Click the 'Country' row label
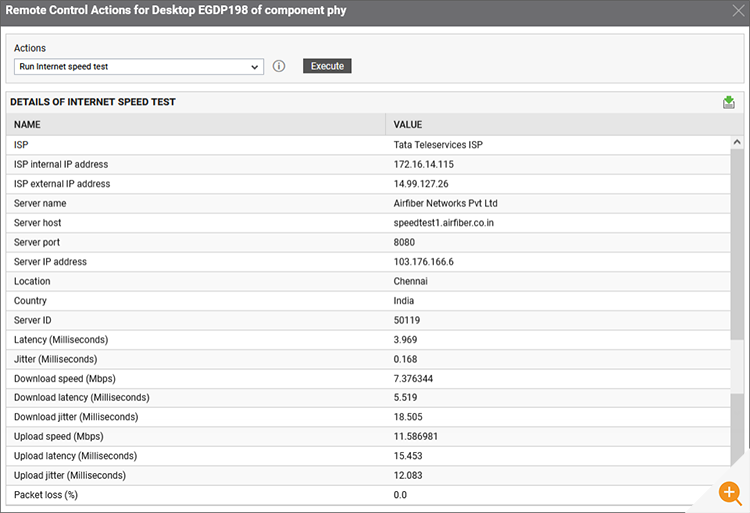750x513 pixels. point(30,301)
